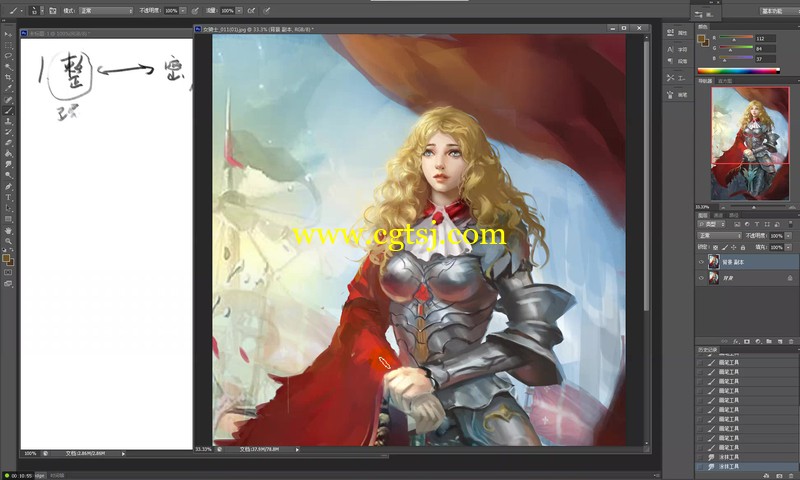Switch to the Channels tab beside Layers
Image resolution: width=800 pixels, height=480 pixels.
pyautogui.click(x=718, y=215)
